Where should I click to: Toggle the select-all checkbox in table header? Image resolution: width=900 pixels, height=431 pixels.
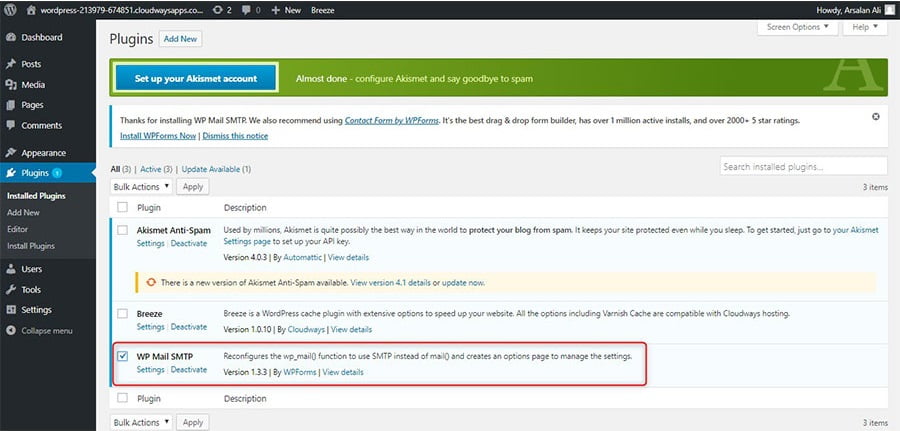tap(122, 207)
